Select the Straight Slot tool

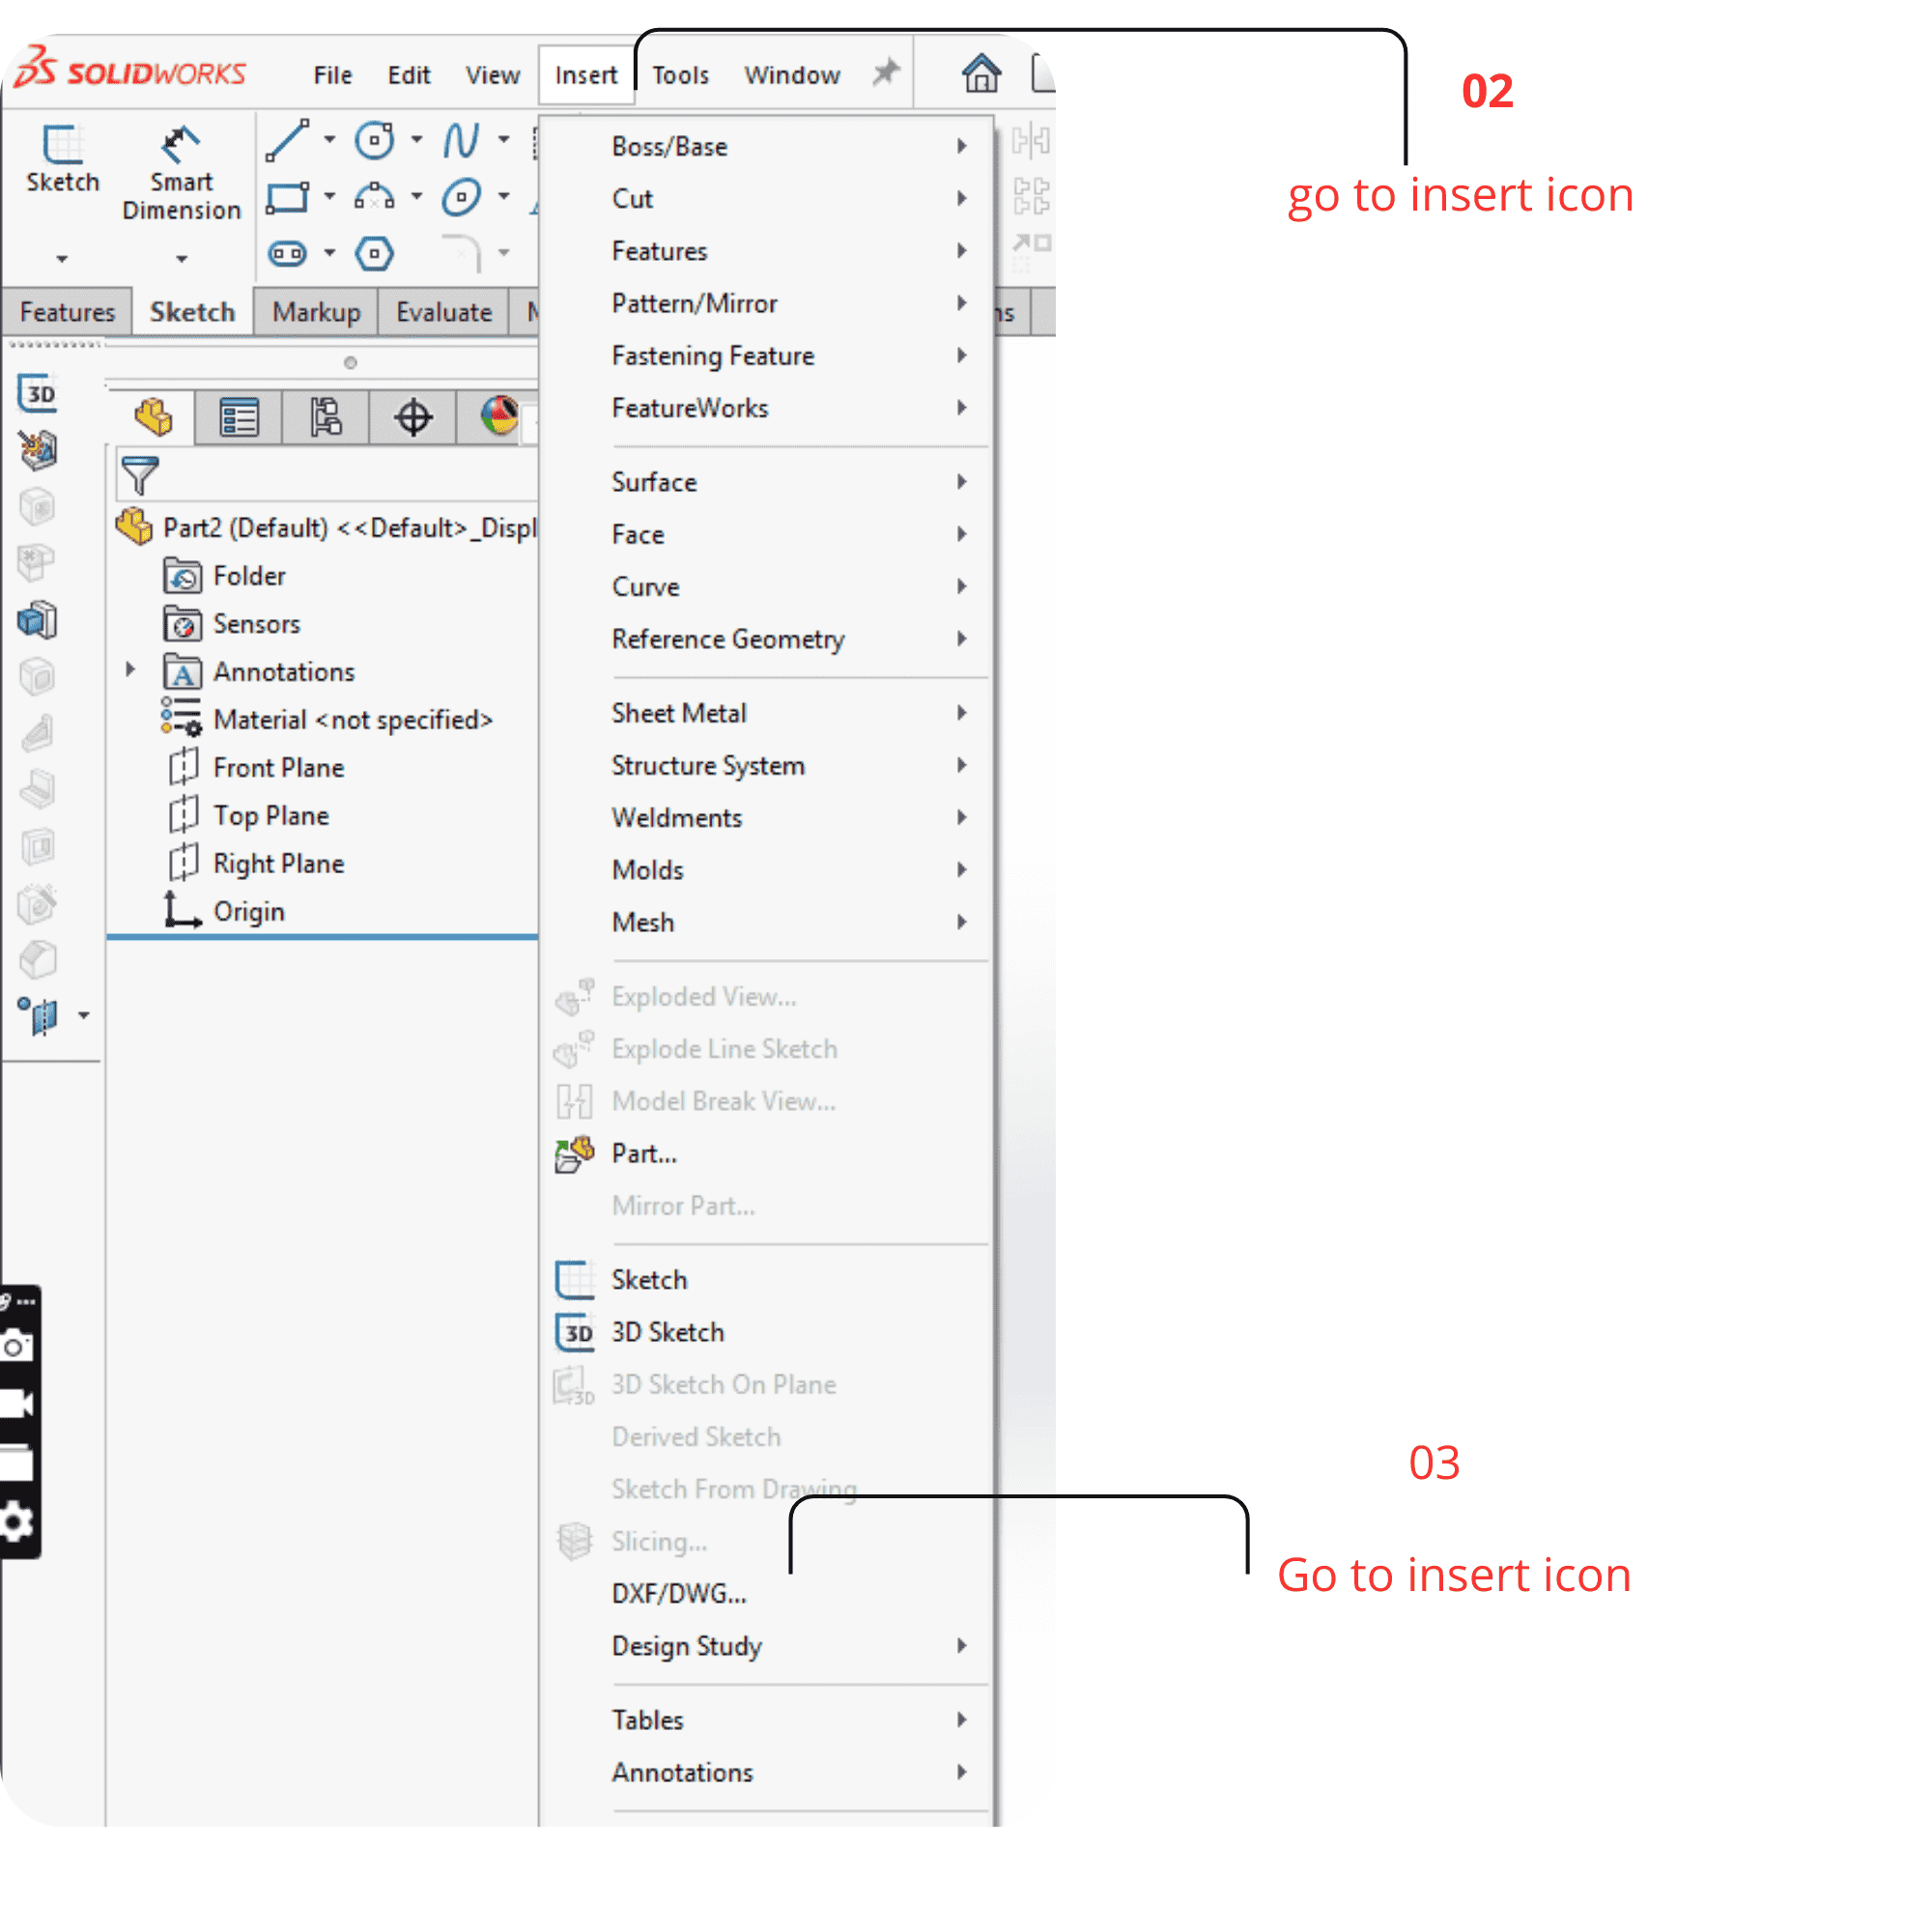click(288, 254)
